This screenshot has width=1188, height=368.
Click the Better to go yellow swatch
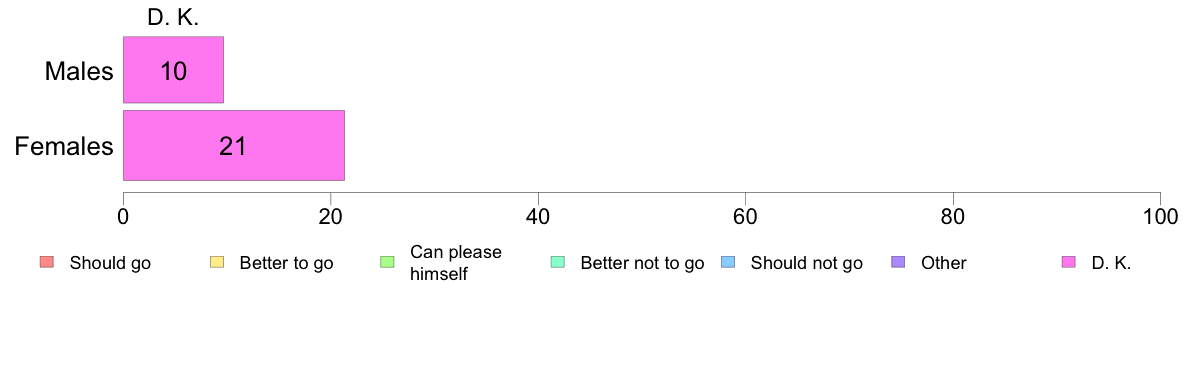click(216, 263)
